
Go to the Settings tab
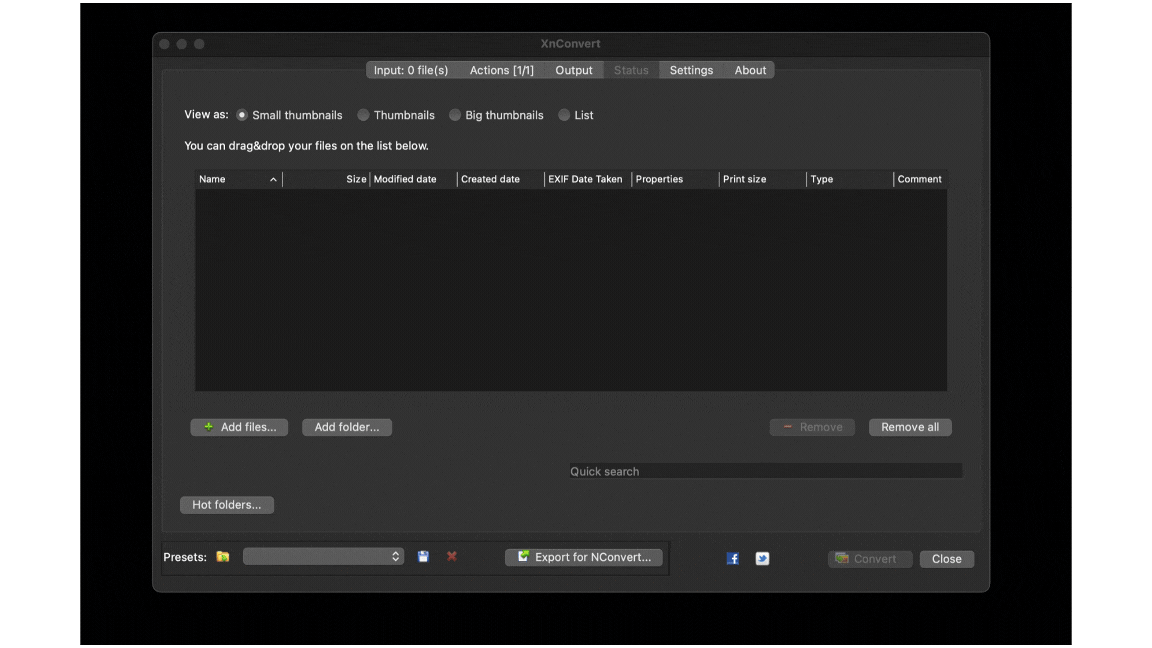691,70
